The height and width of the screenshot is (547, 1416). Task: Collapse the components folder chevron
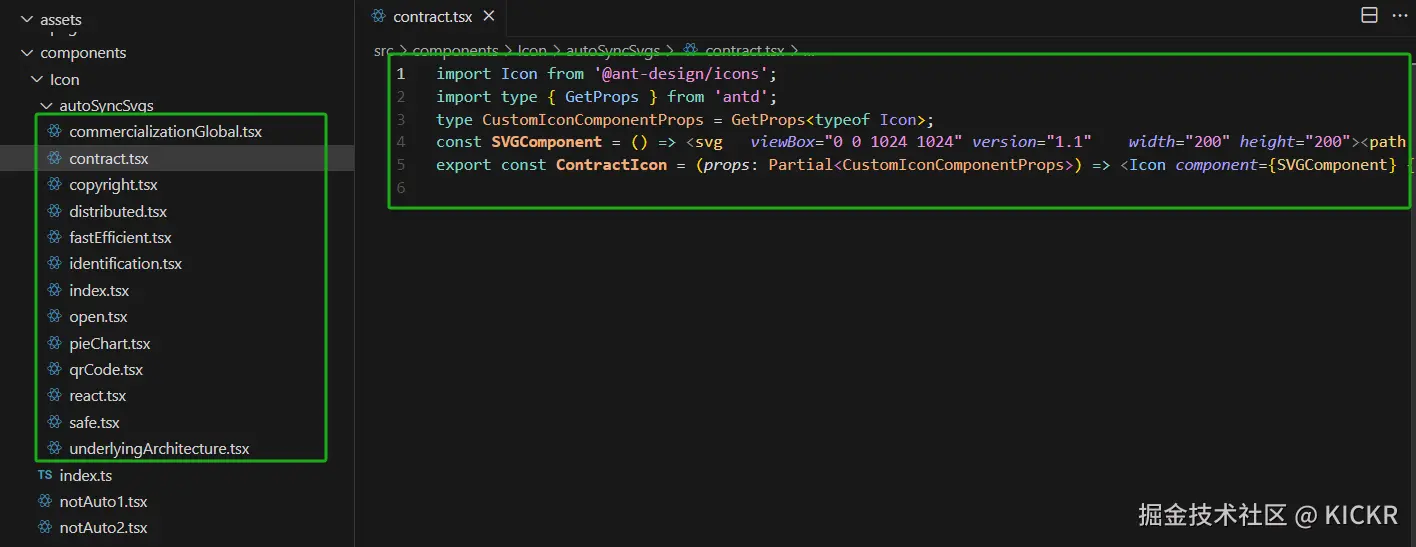tap(26, 53)
